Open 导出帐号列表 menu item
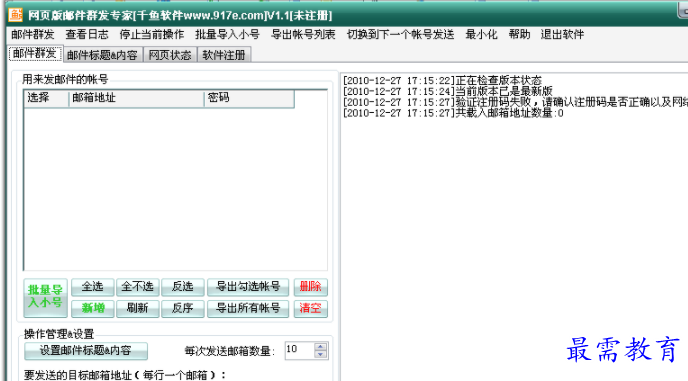 [303, 35]
